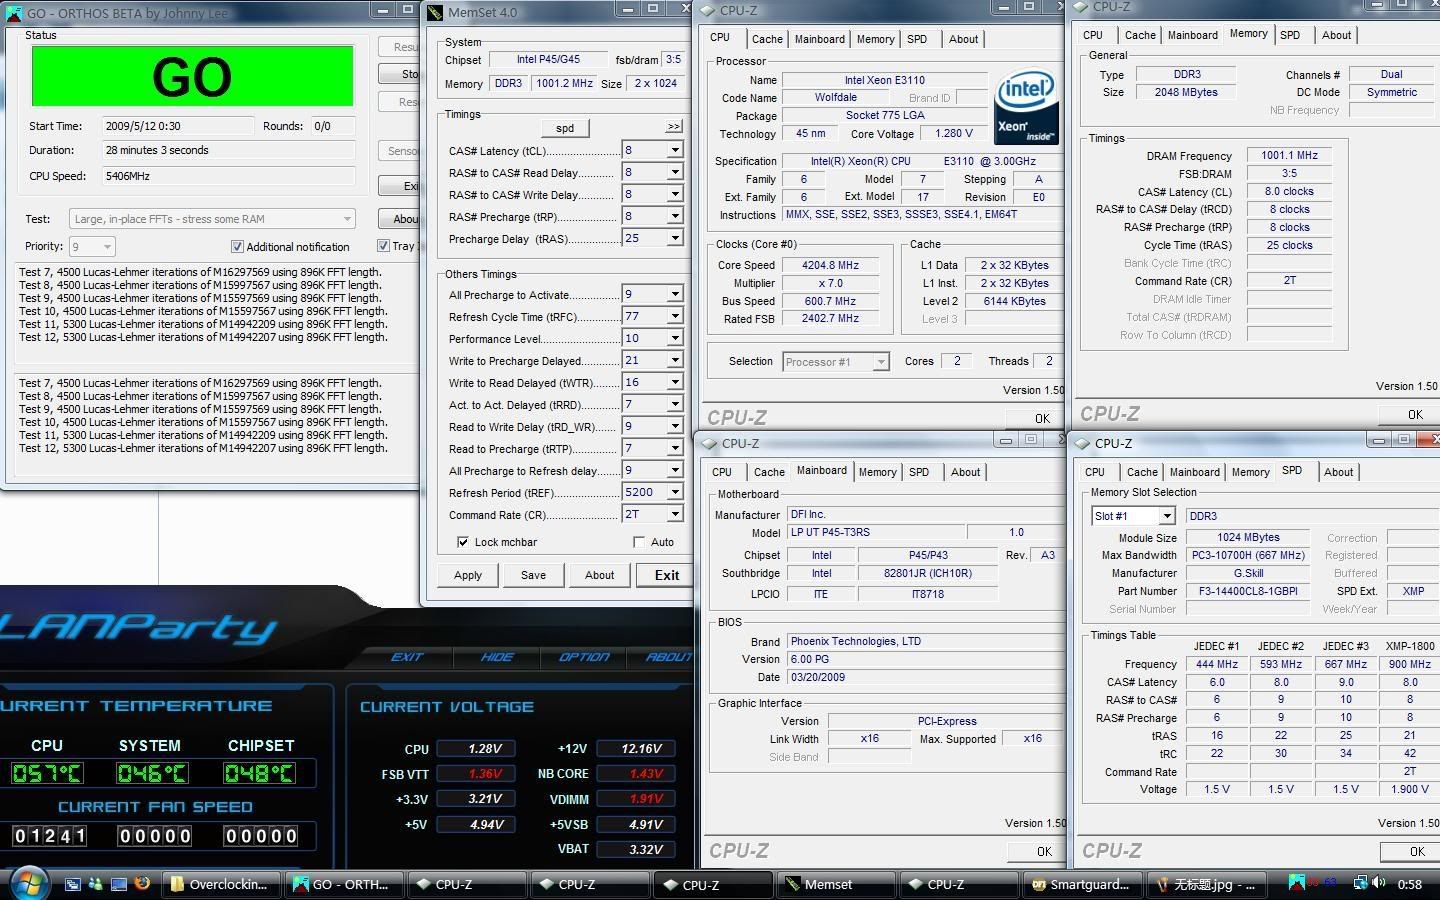Enable the Auto checkbox in MemSet
The height and width of the screenshot is (900, 1440).
[x=639, y=542]
